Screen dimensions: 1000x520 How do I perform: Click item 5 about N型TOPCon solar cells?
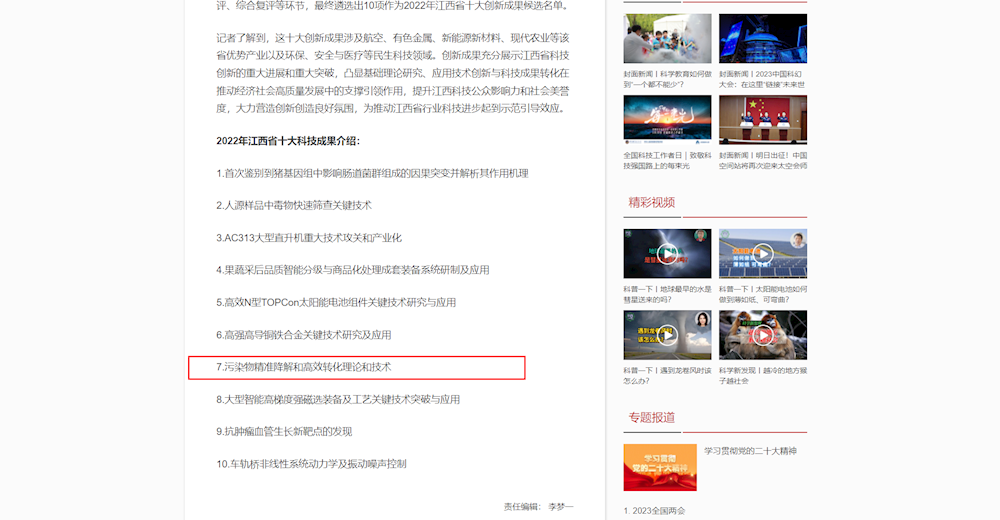click(336, 303)
